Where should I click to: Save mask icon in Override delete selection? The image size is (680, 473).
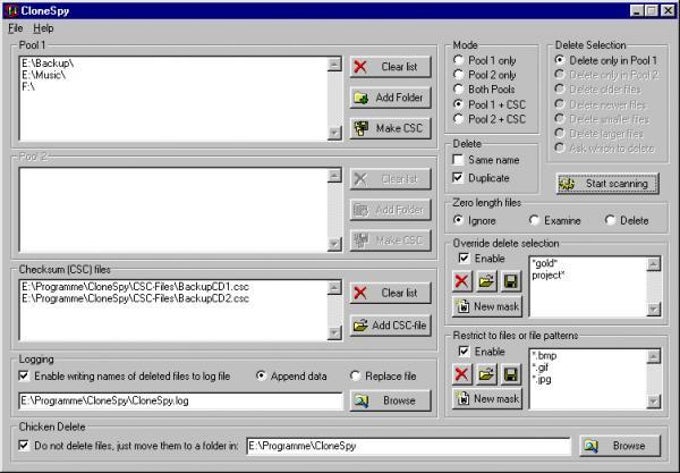tap(511, 281)
